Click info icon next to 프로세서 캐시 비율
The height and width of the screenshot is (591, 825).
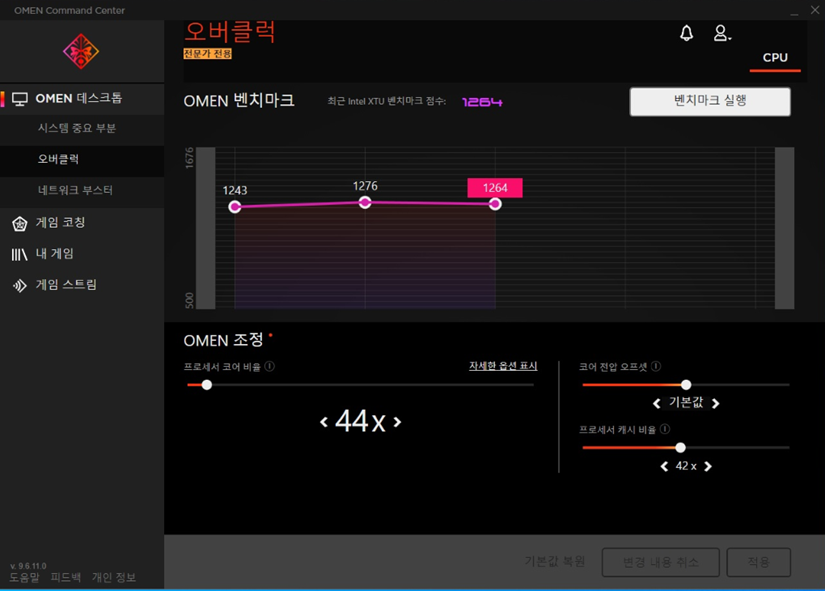click(665, 429)
